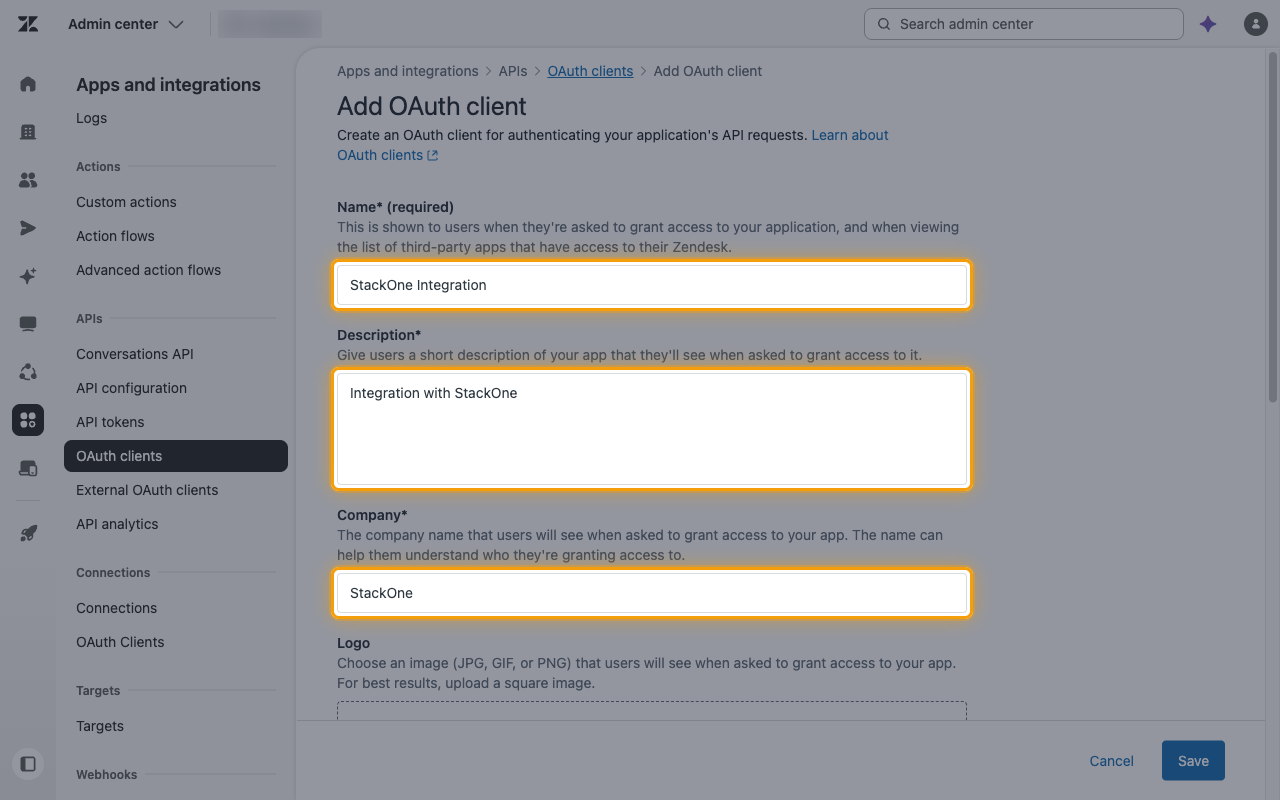Click the Save button

click(1193, 761)
